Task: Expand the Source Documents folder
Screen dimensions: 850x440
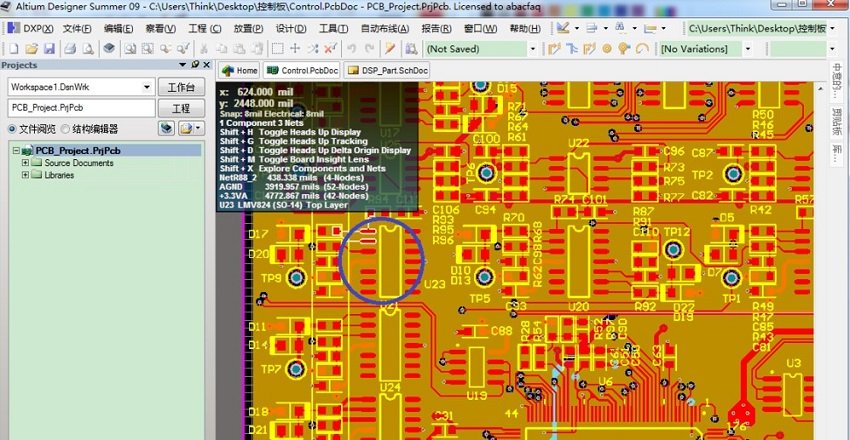Action: (x=25, y=163)
